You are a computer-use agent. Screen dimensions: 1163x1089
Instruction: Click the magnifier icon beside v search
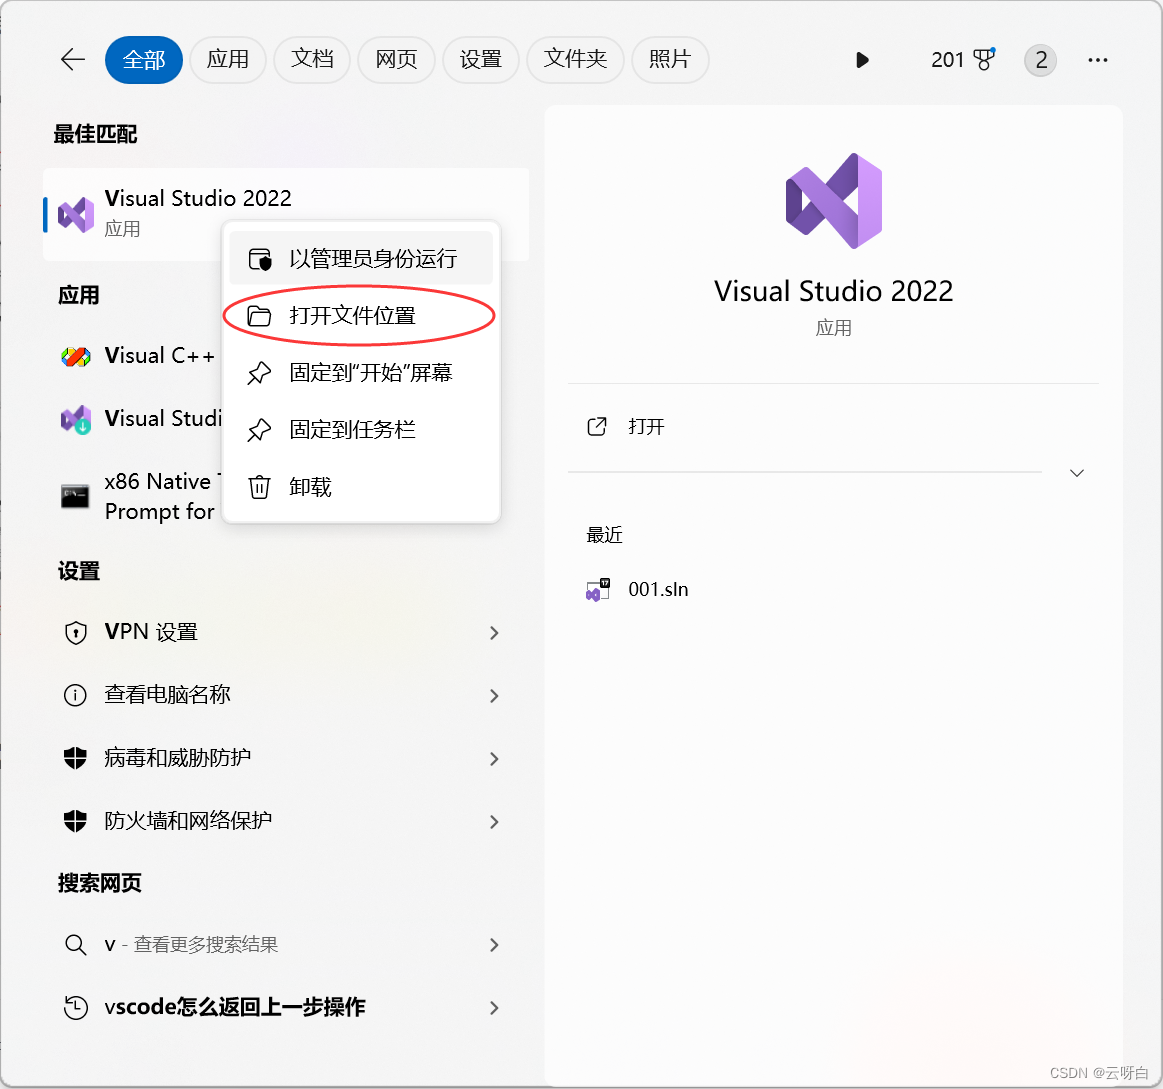[76, 945]
